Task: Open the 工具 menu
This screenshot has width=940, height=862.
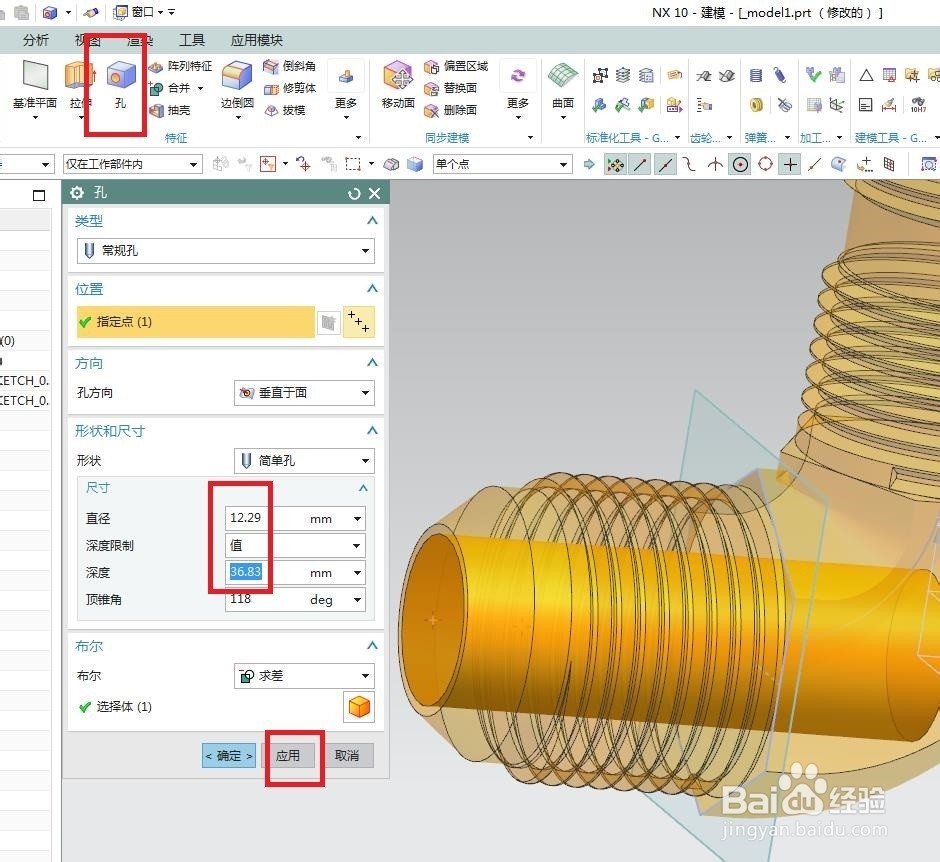Action: [192, 40]
